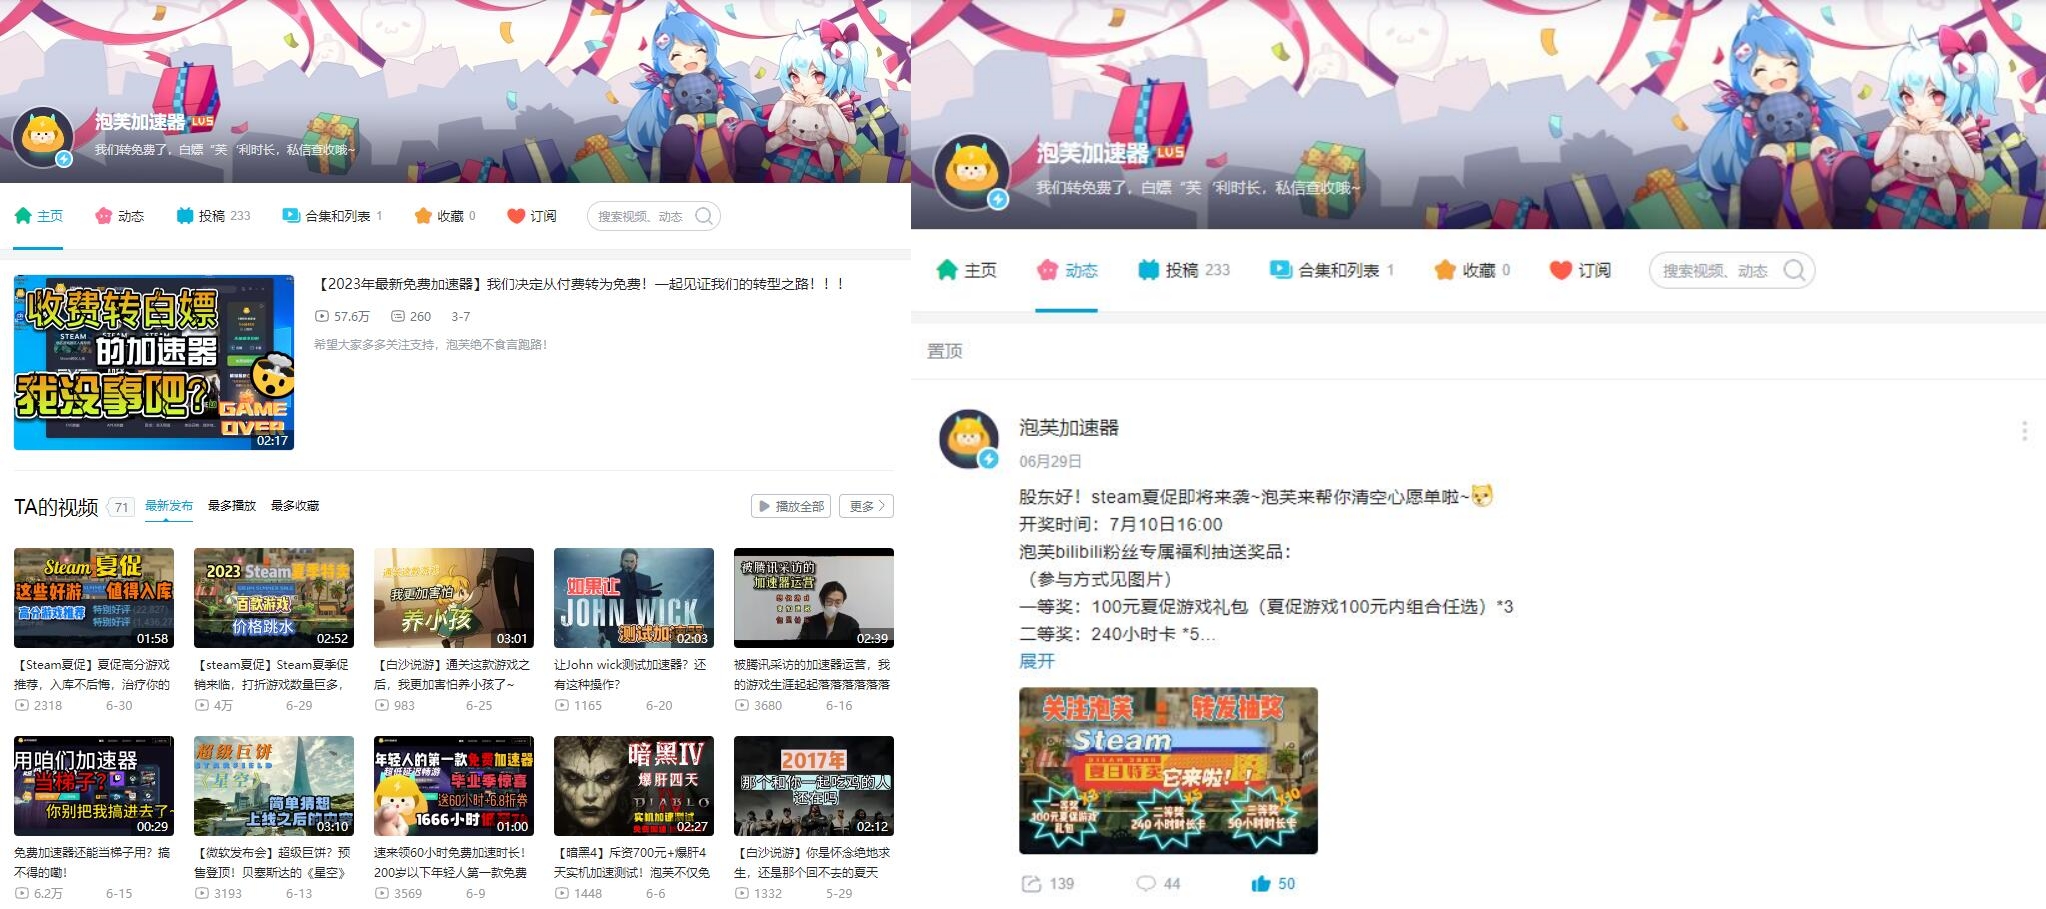Click 泡芙加速器 username in right banner
The width and height of the screenshot is (2046, 909).
pos(1093,153)
